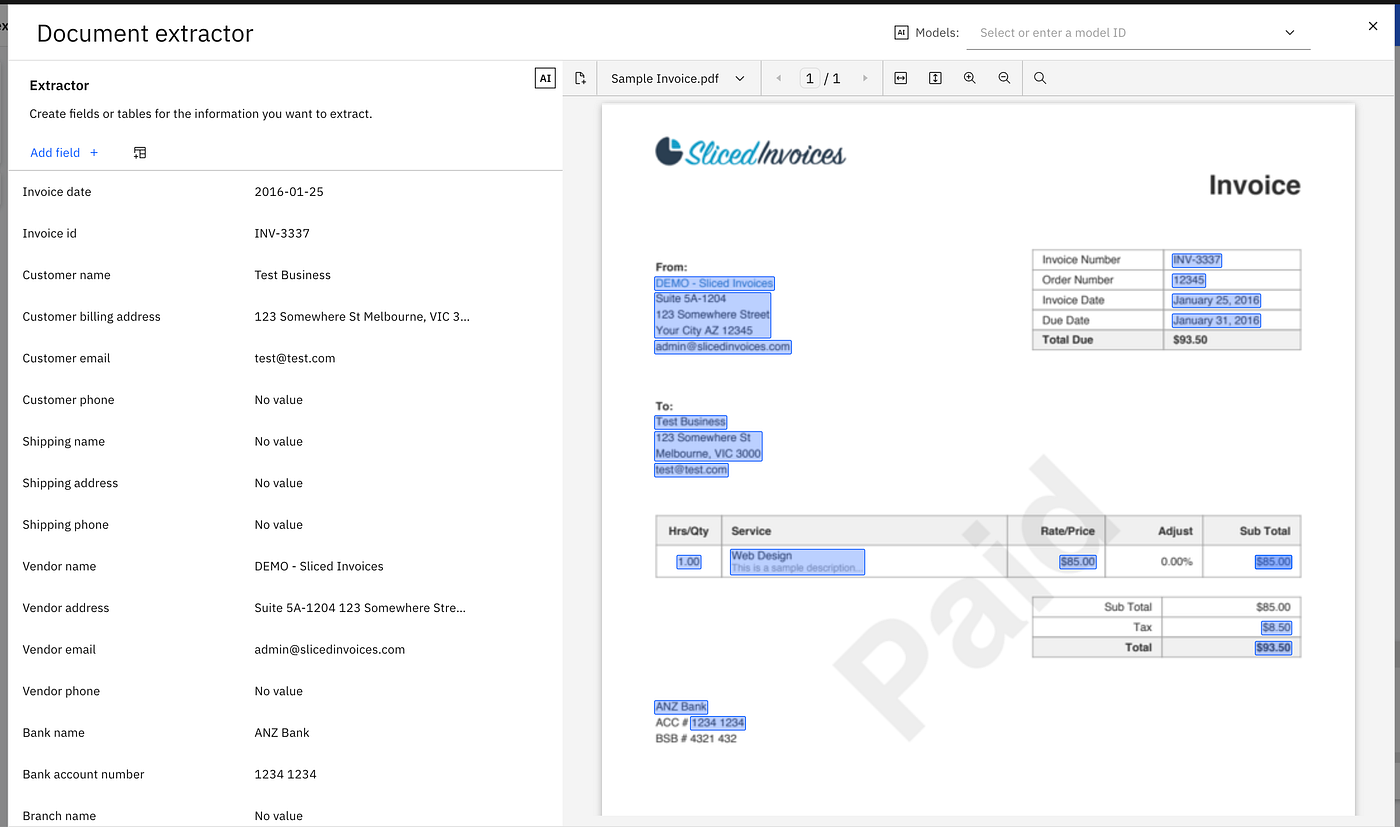Click the test@test.com field value

tap(295, 358)
